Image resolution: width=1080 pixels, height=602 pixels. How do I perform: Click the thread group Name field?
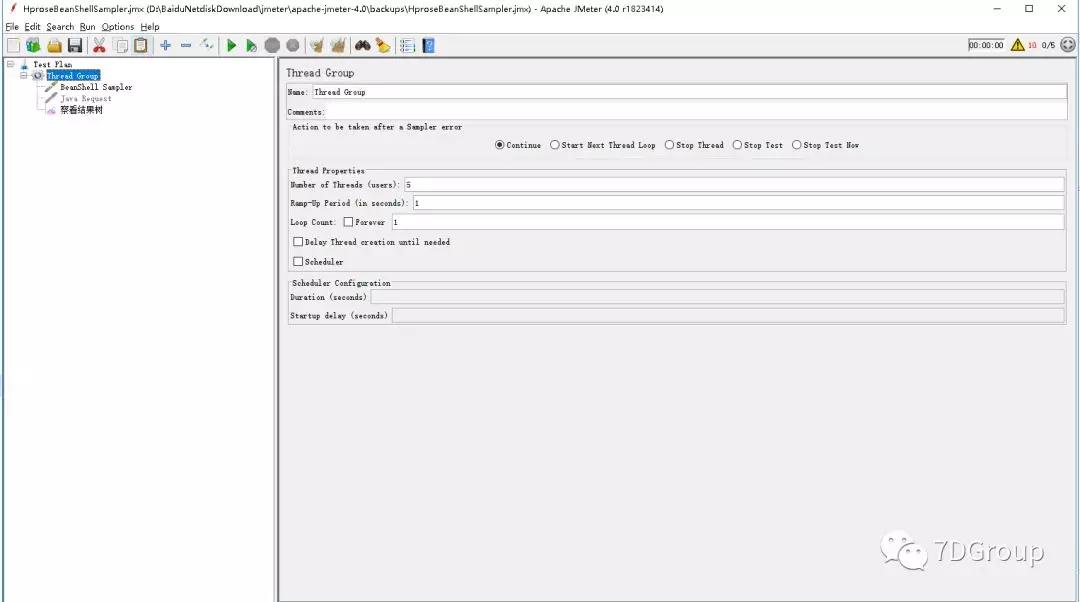pyautogui.click(x=689, y=92)
